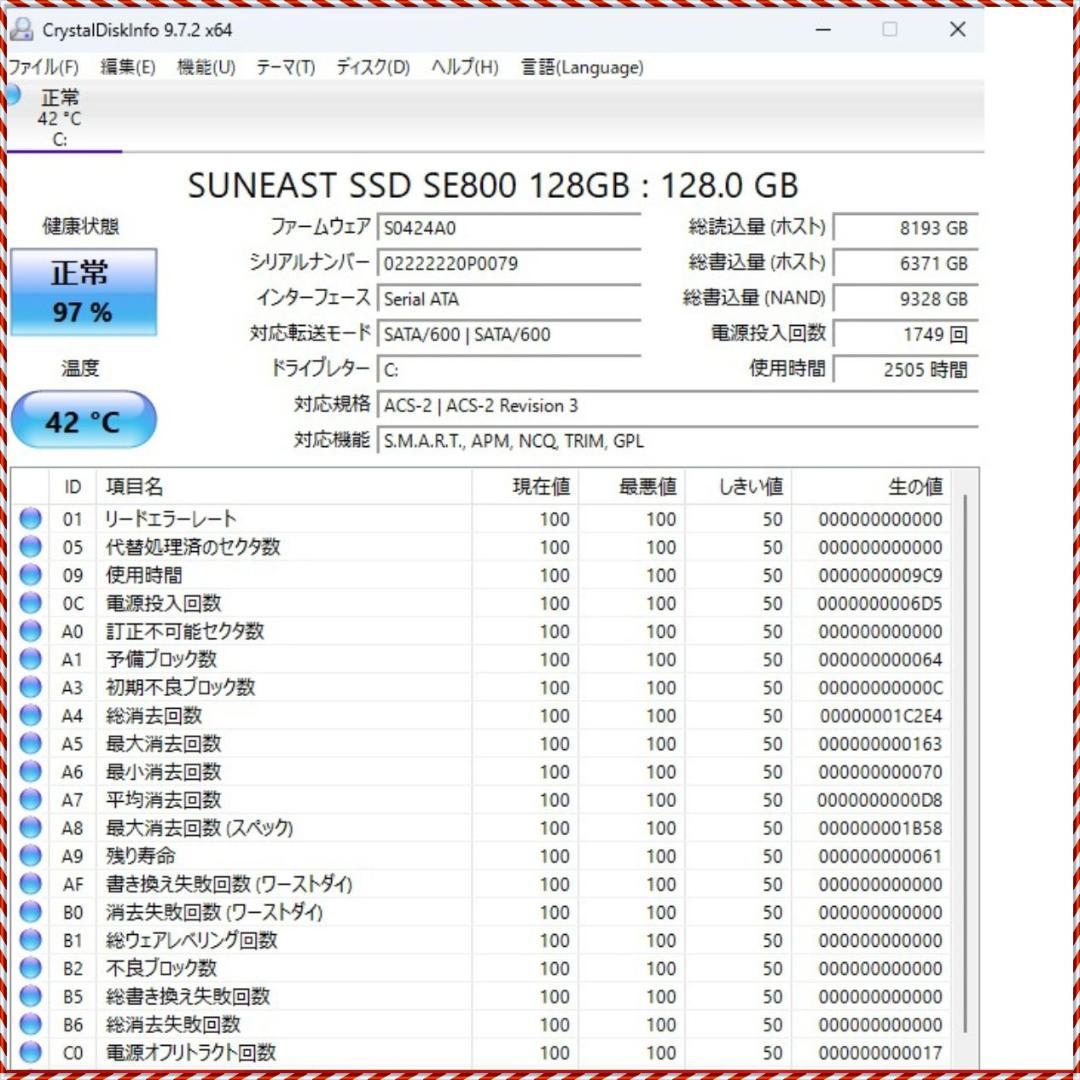The height and width of the screenshot is (1080, 1080).
Task: Click the インターフェース field Serial ATA
Action: pyautogui.click(x=509, y=299)
